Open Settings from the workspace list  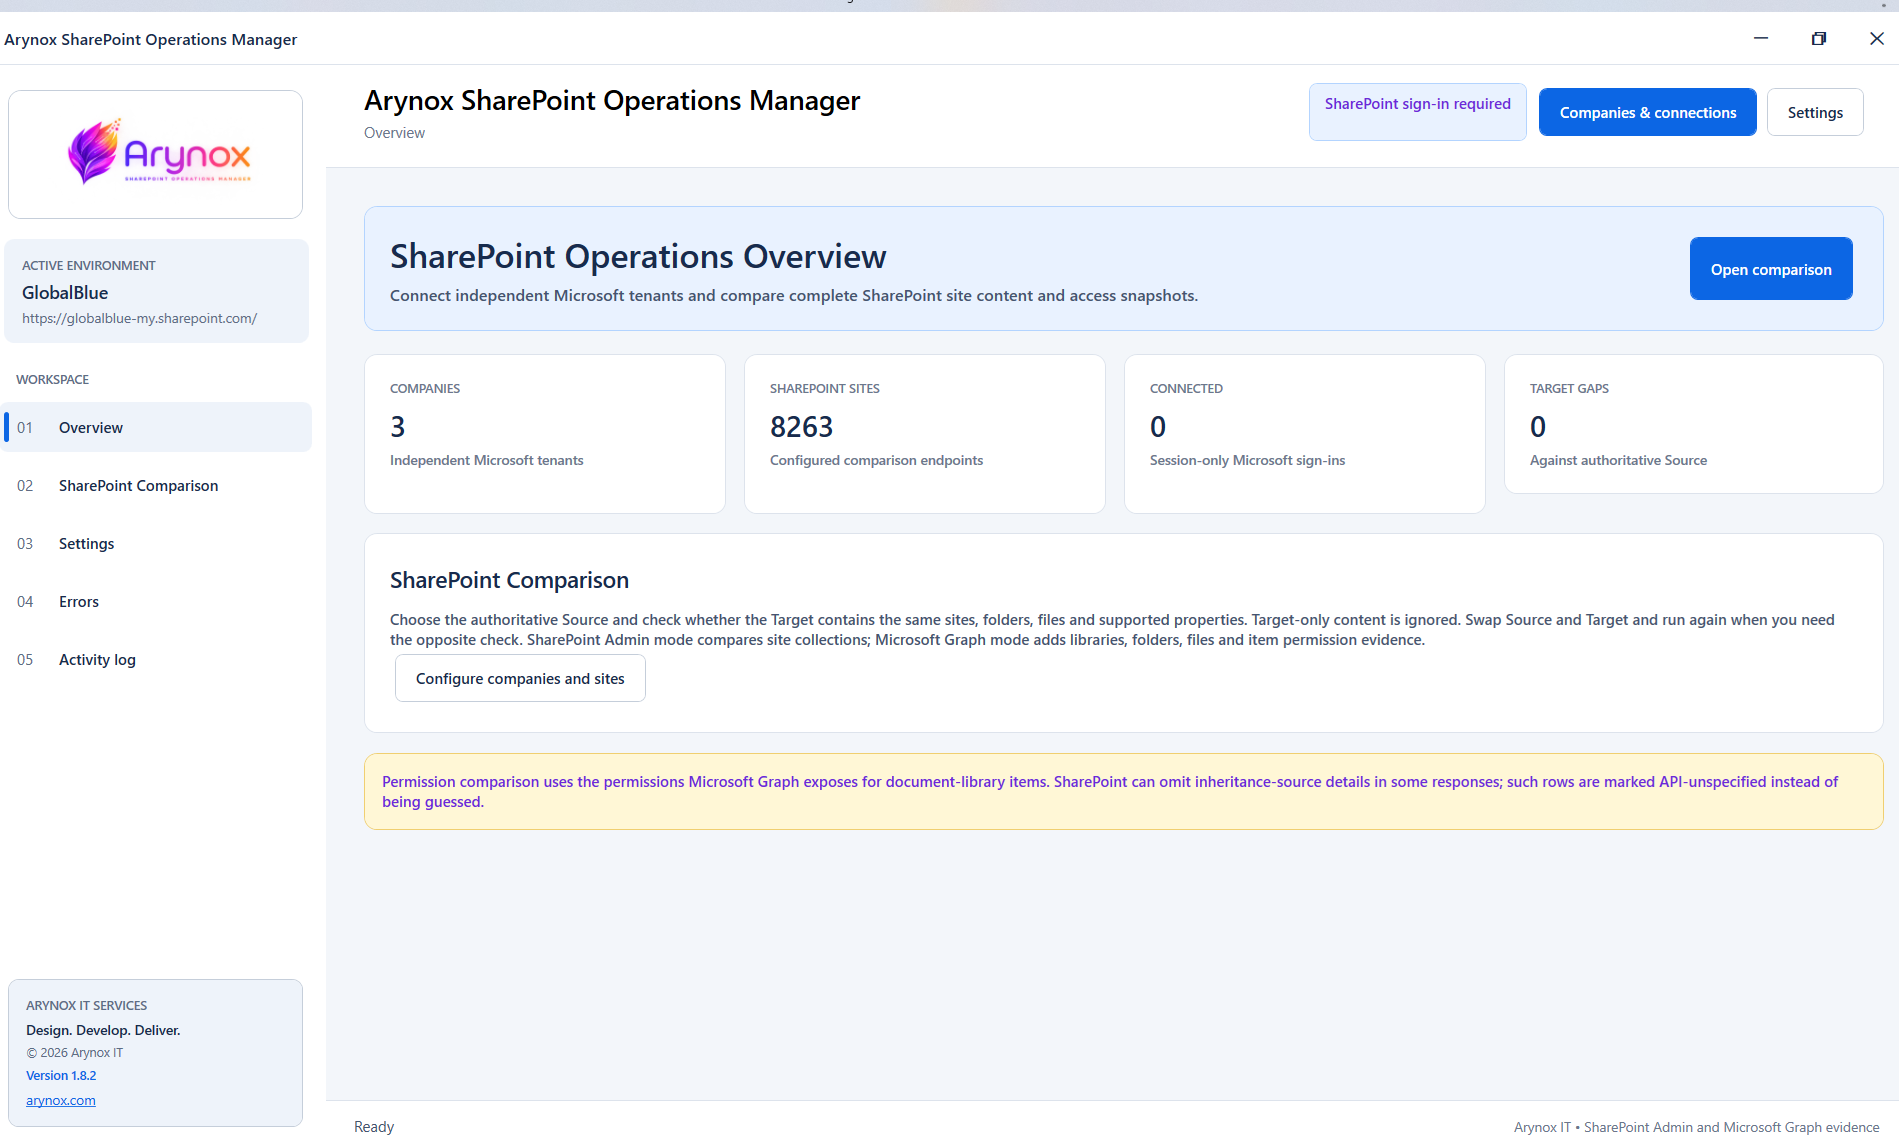click(x=157, y=543)
